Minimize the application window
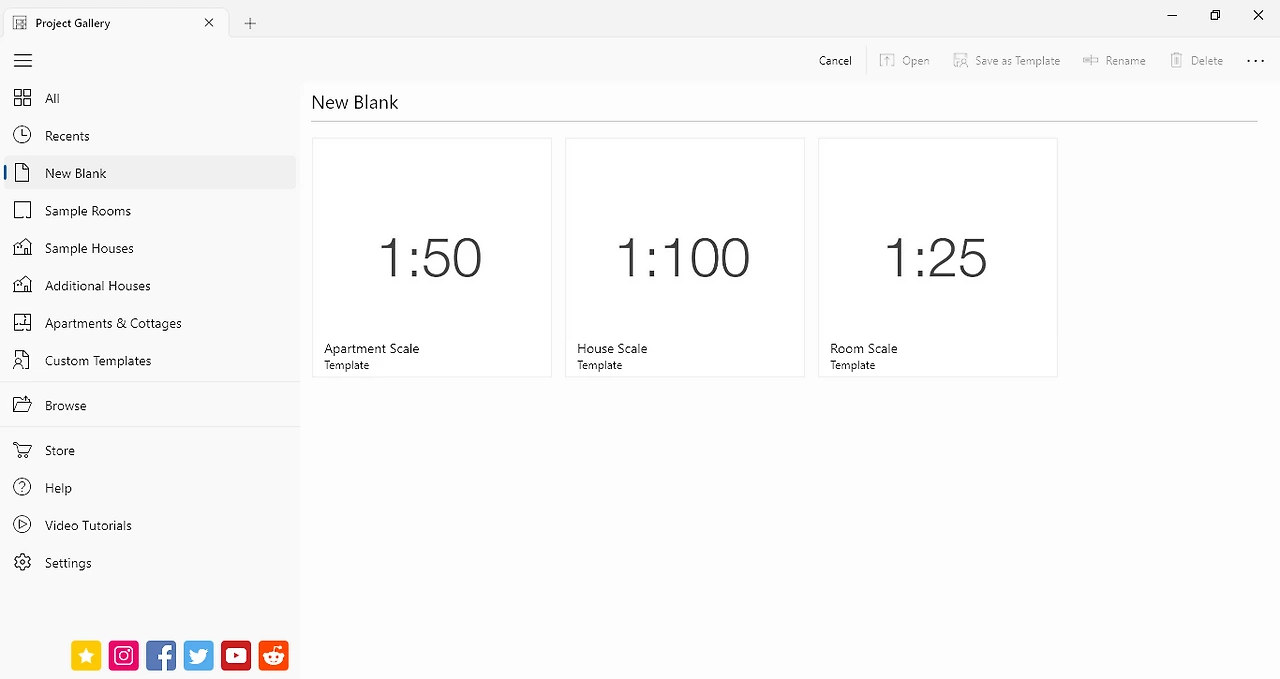The width and height of the screenshot is (1280, 679). pos(1171,15)
